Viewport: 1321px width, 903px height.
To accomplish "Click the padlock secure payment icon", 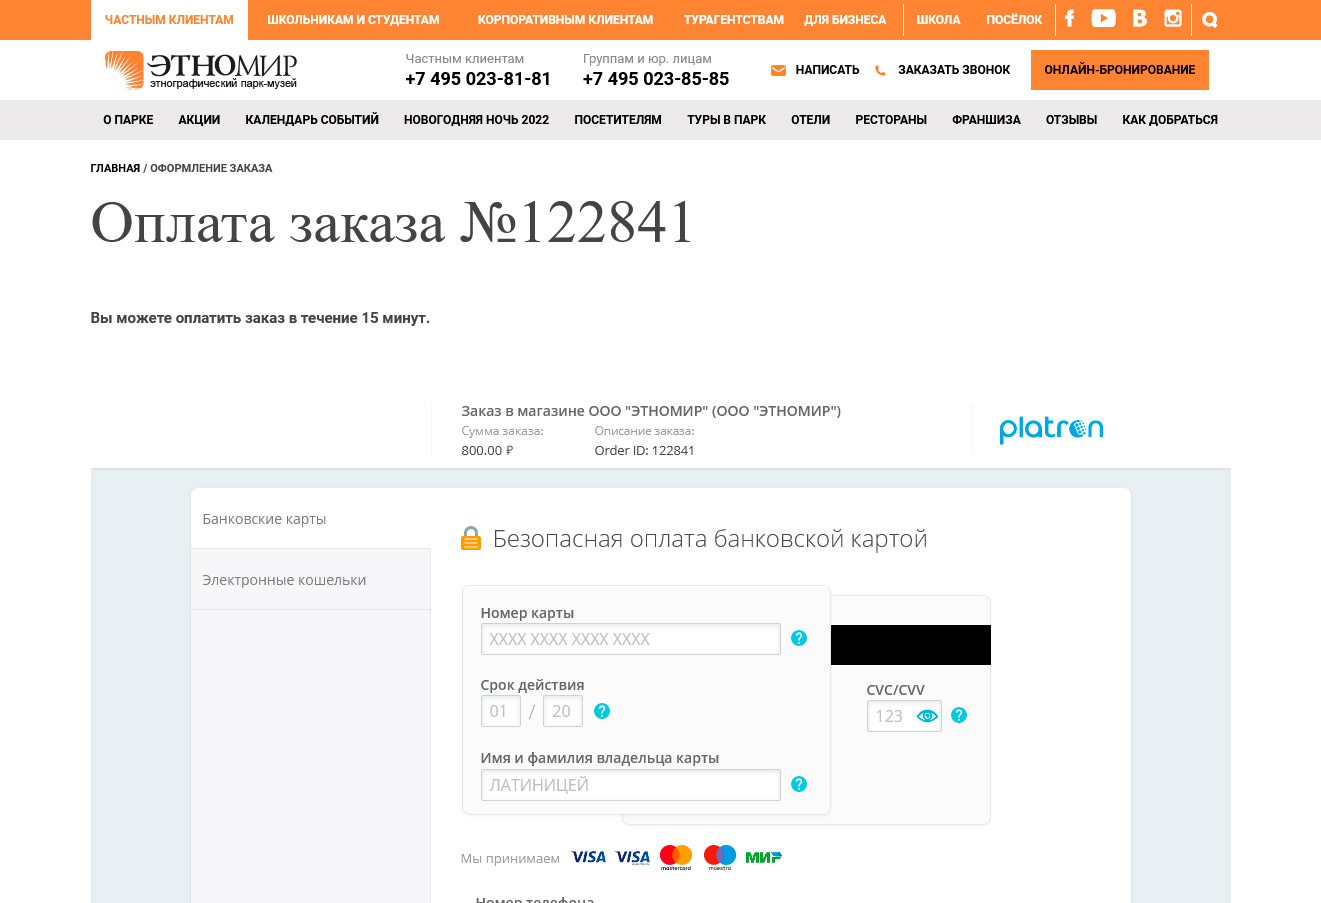I will tap(471, 539).
